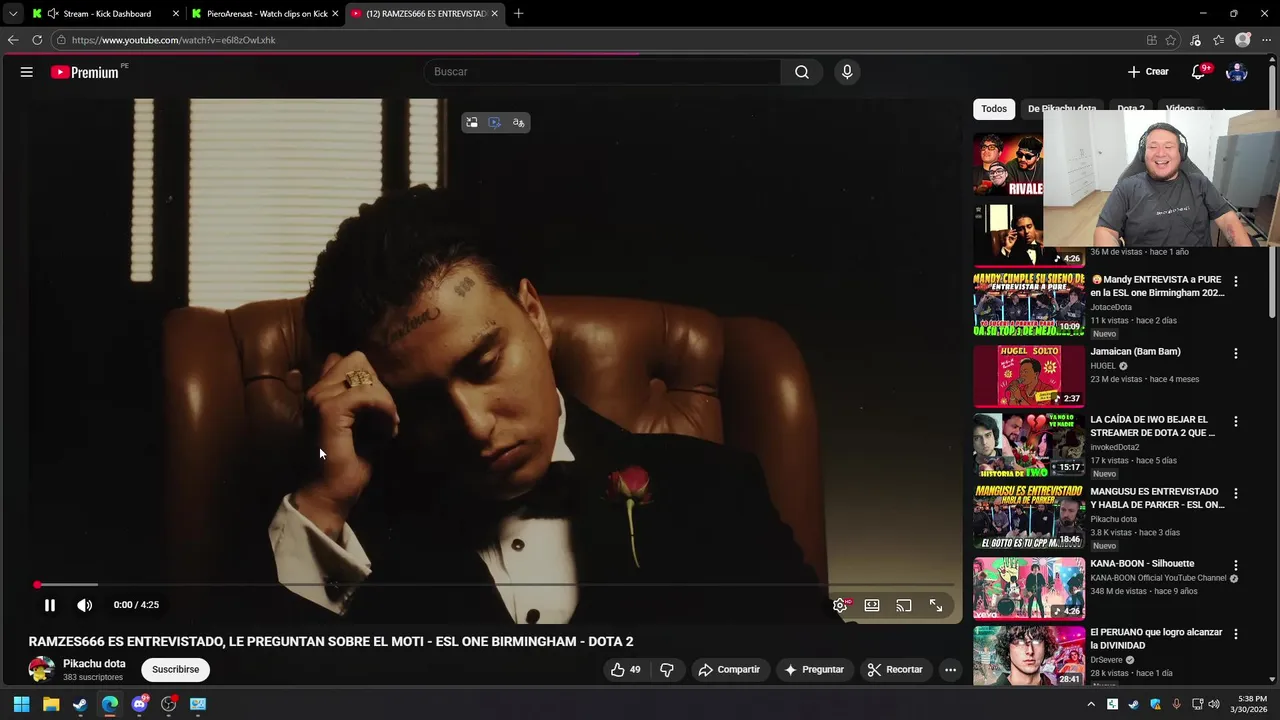Screen dimensions: 1280x720
Task: Open El PERUANO que logro alcanzar video
Action: (x=1156, y=639)
